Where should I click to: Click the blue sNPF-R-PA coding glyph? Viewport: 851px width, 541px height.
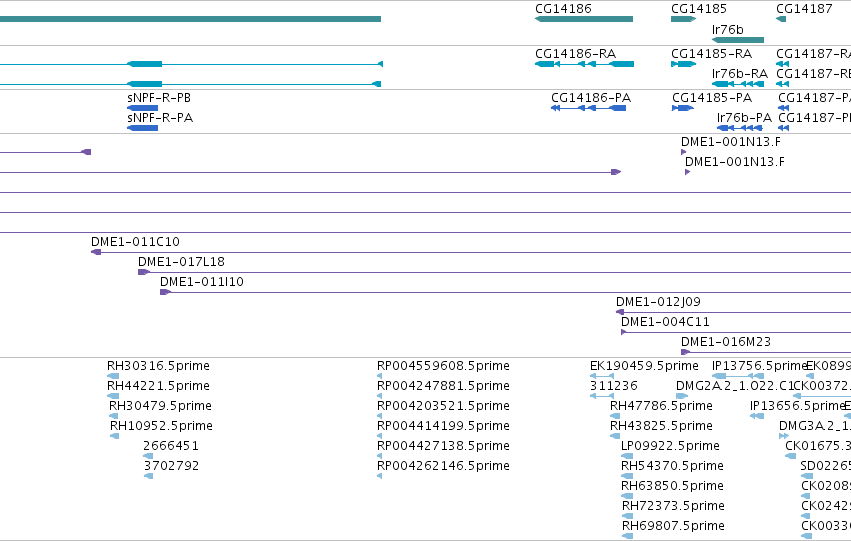142,128
